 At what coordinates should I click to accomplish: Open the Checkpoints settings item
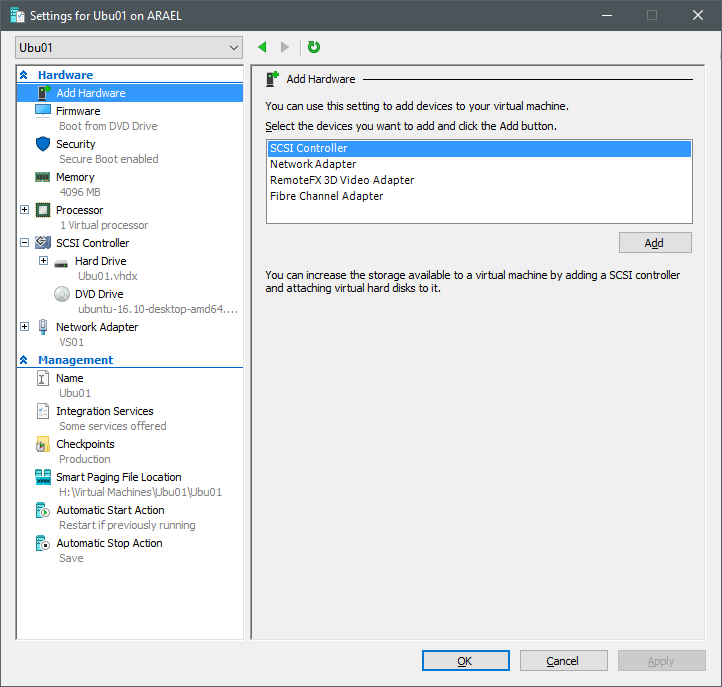[85, 444]
